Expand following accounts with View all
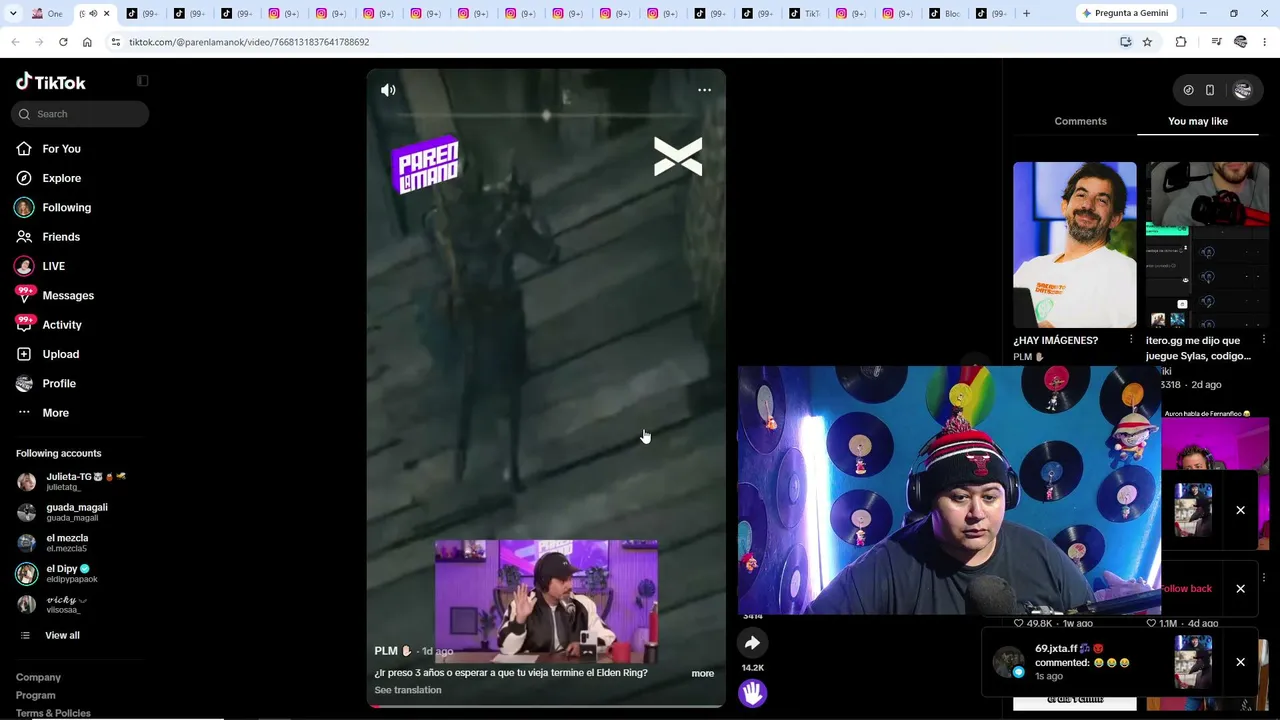Viewport: 1280px width, 720px height. tap(61, 636)
